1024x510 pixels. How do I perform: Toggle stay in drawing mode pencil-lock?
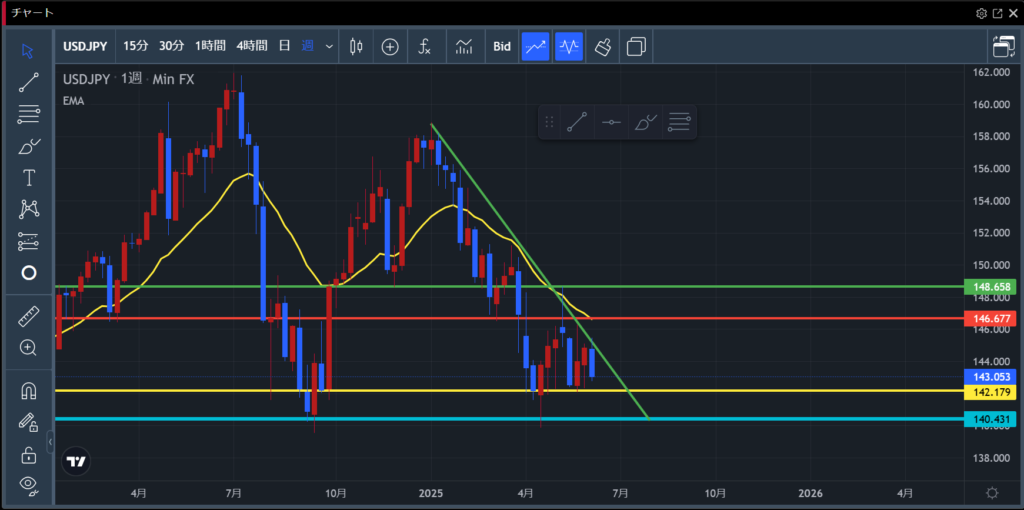tap(28, 422)
